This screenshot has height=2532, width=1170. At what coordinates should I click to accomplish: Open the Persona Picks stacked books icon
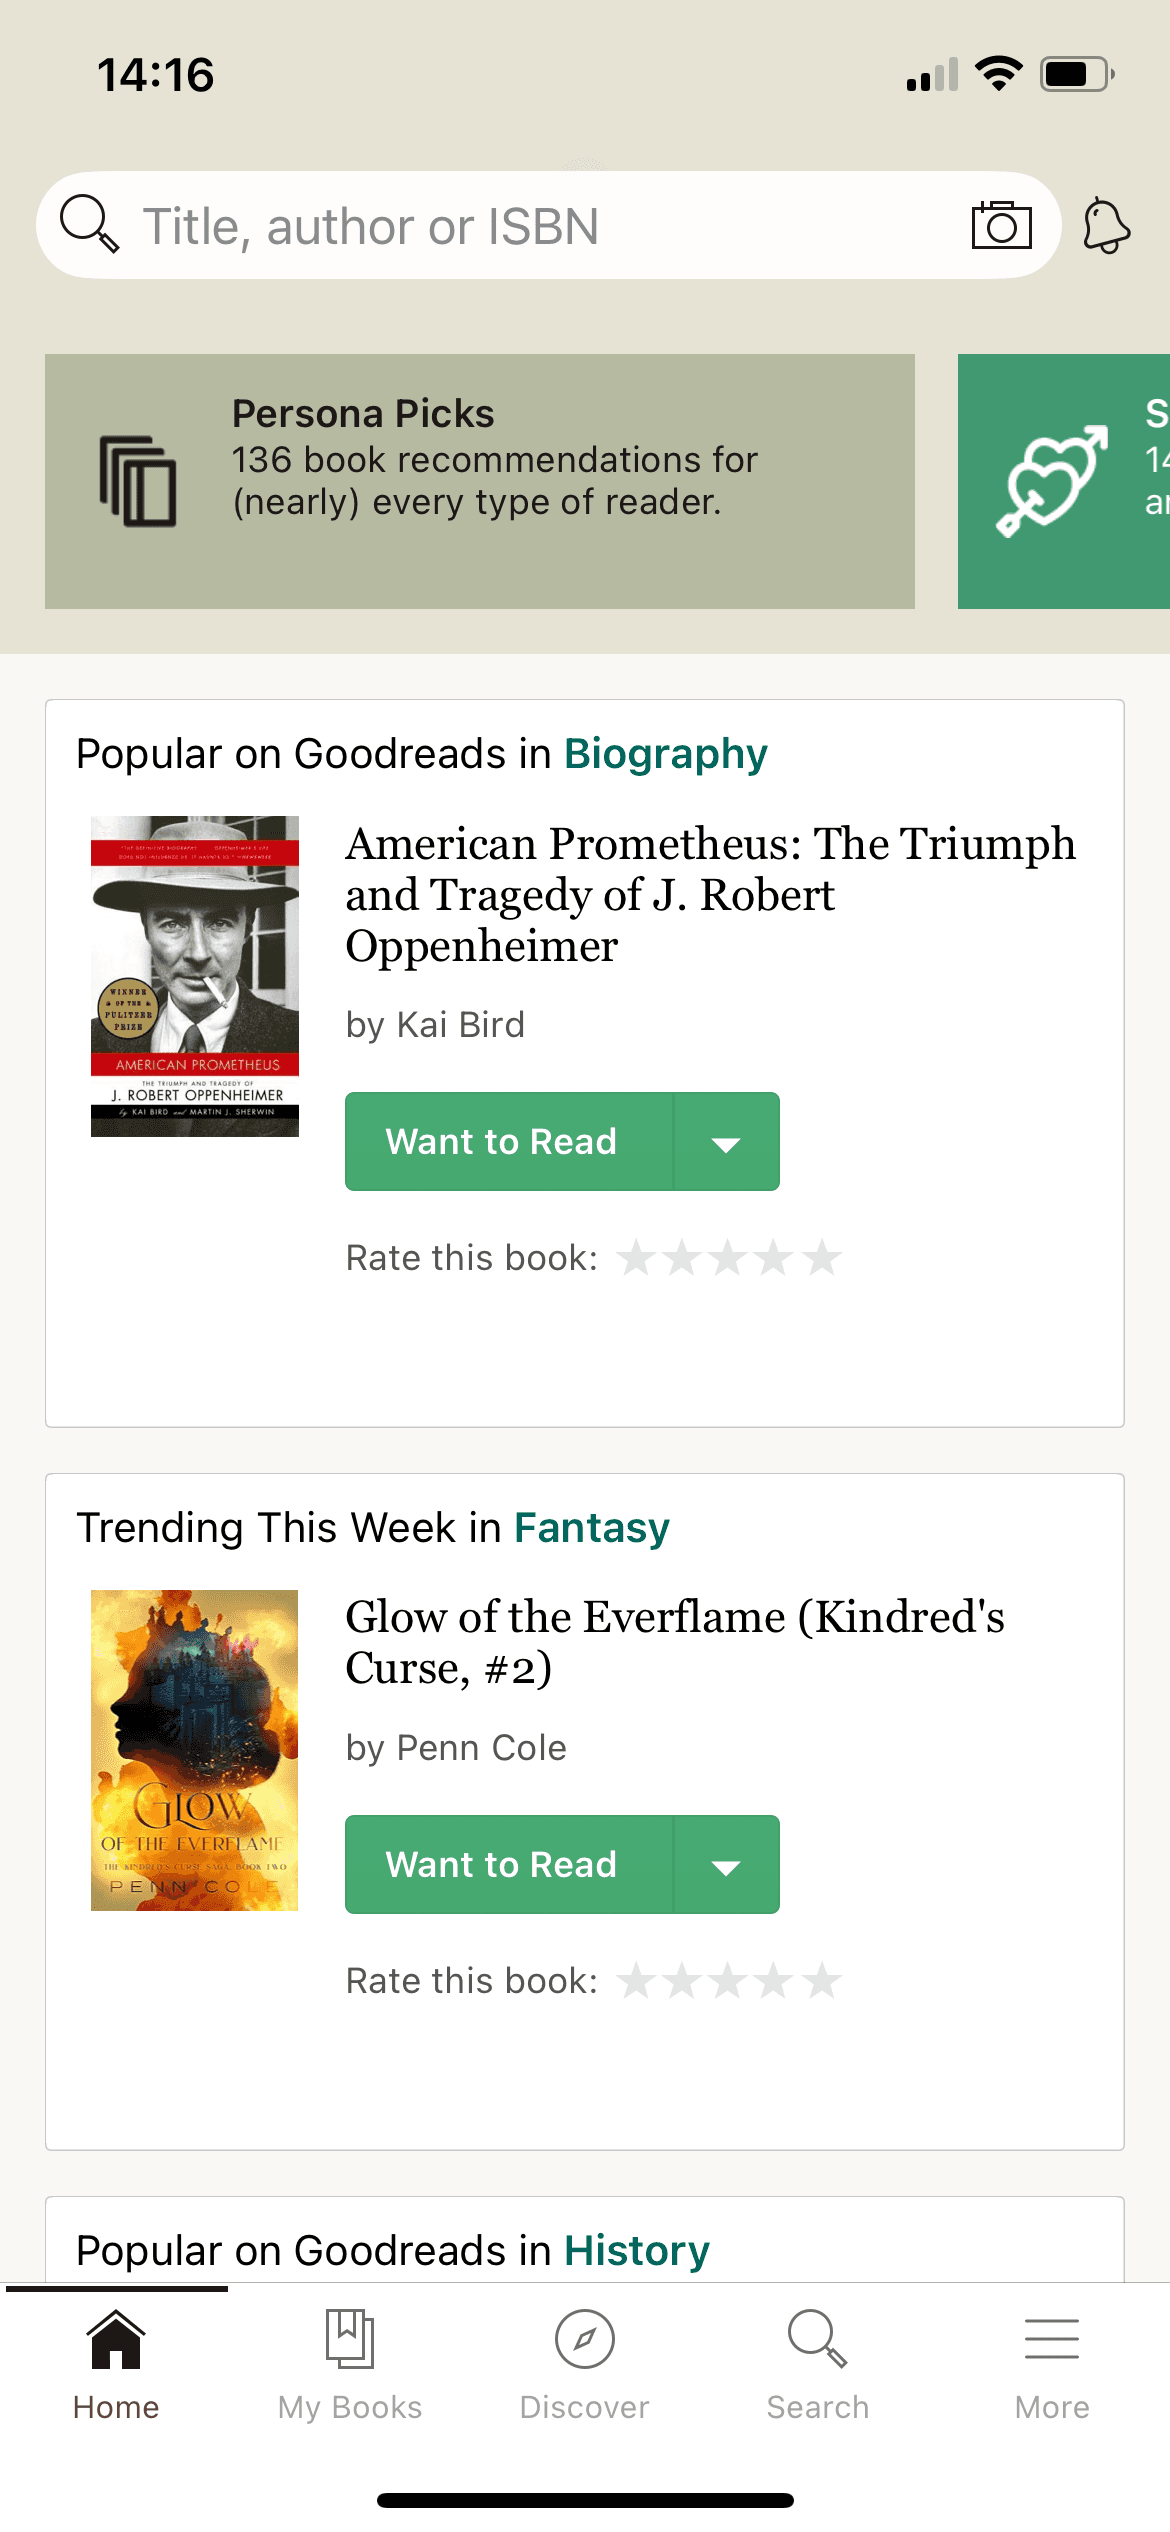[138, 481]
